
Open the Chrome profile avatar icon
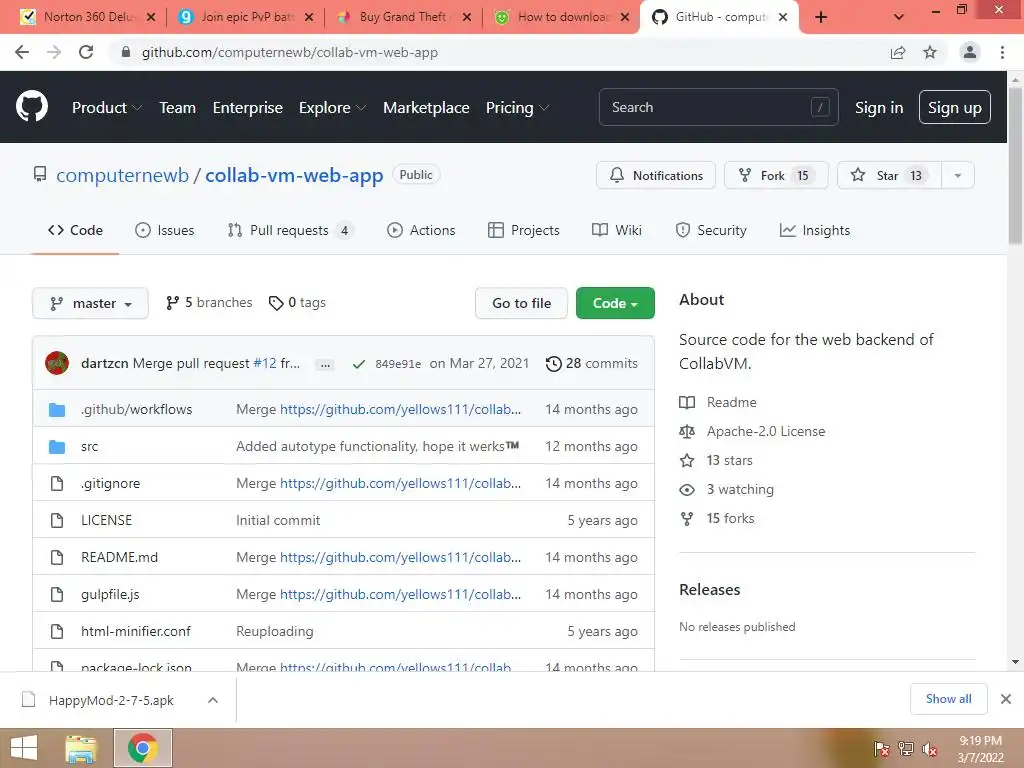click(970, 52)
